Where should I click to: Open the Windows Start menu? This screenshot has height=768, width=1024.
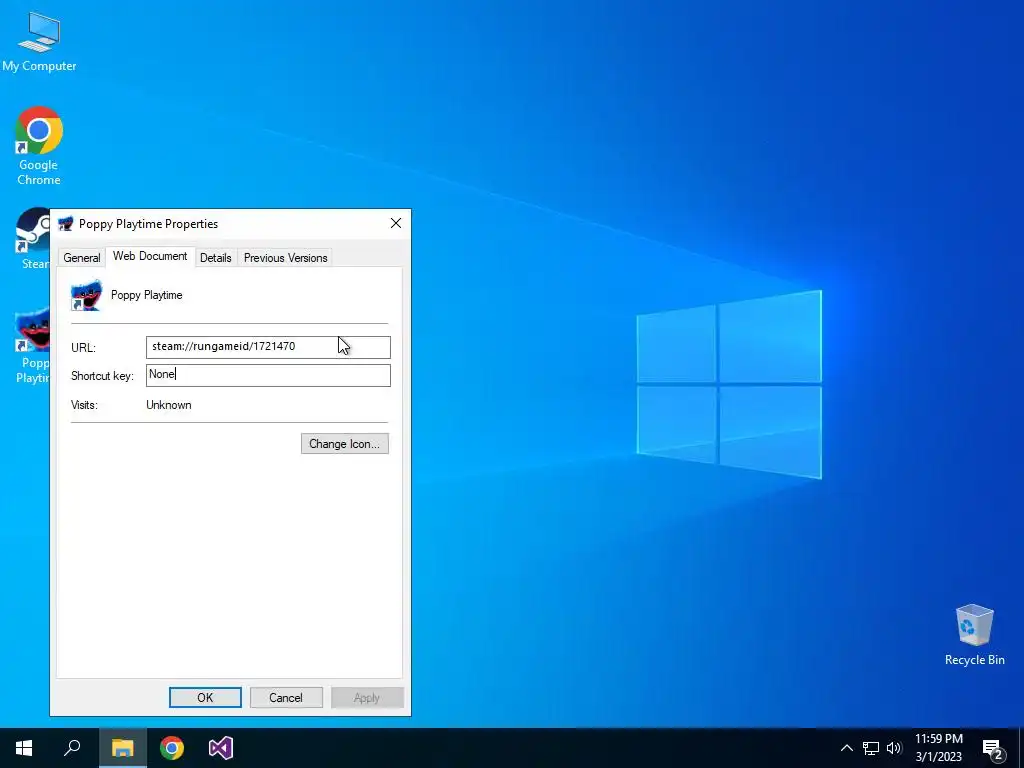(x=24, y=748)
